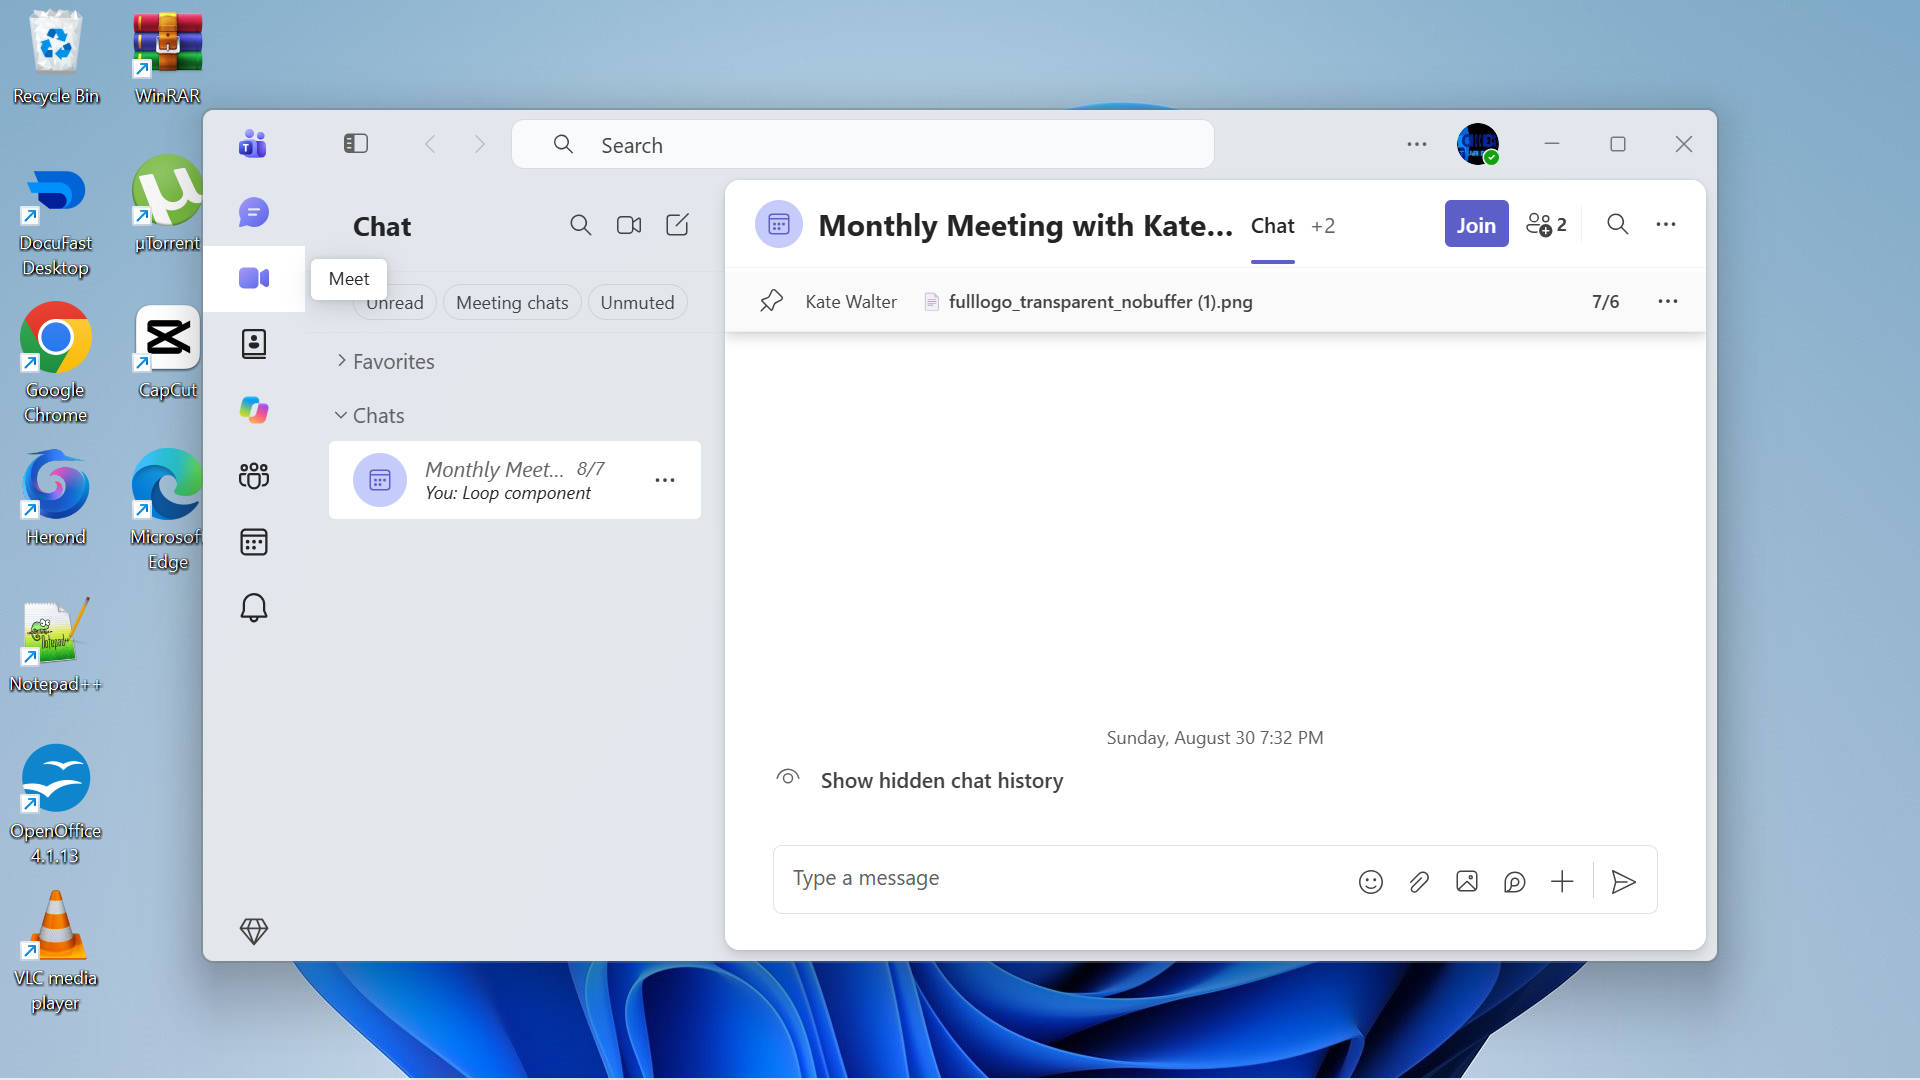Viewport: 1920px width, 1080px height.
Task: Insert an image into message
Action: (1467, 881)
